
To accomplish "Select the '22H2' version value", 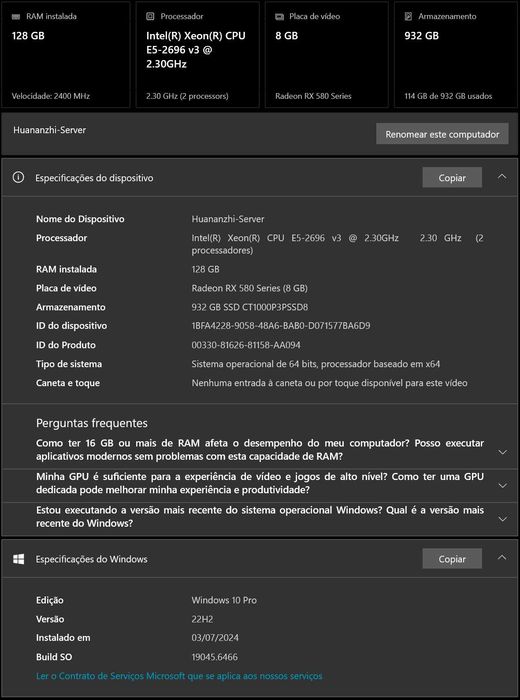I will click(203, 619).
